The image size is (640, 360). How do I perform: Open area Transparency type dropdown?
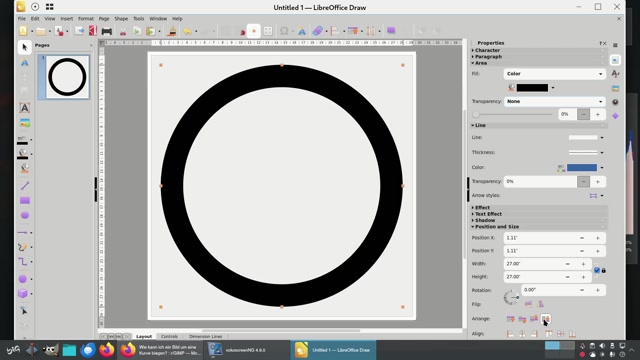tap(555, 101)
